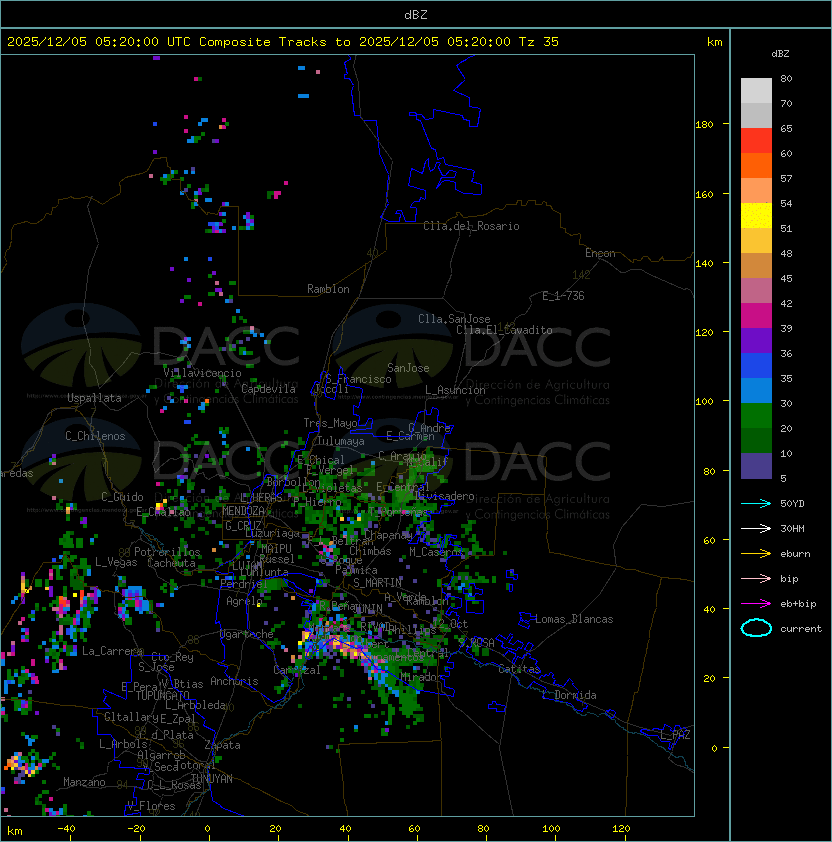Click the 'eb+bip' legend label
The image size is (832, 842).
(x=798, y=604)
